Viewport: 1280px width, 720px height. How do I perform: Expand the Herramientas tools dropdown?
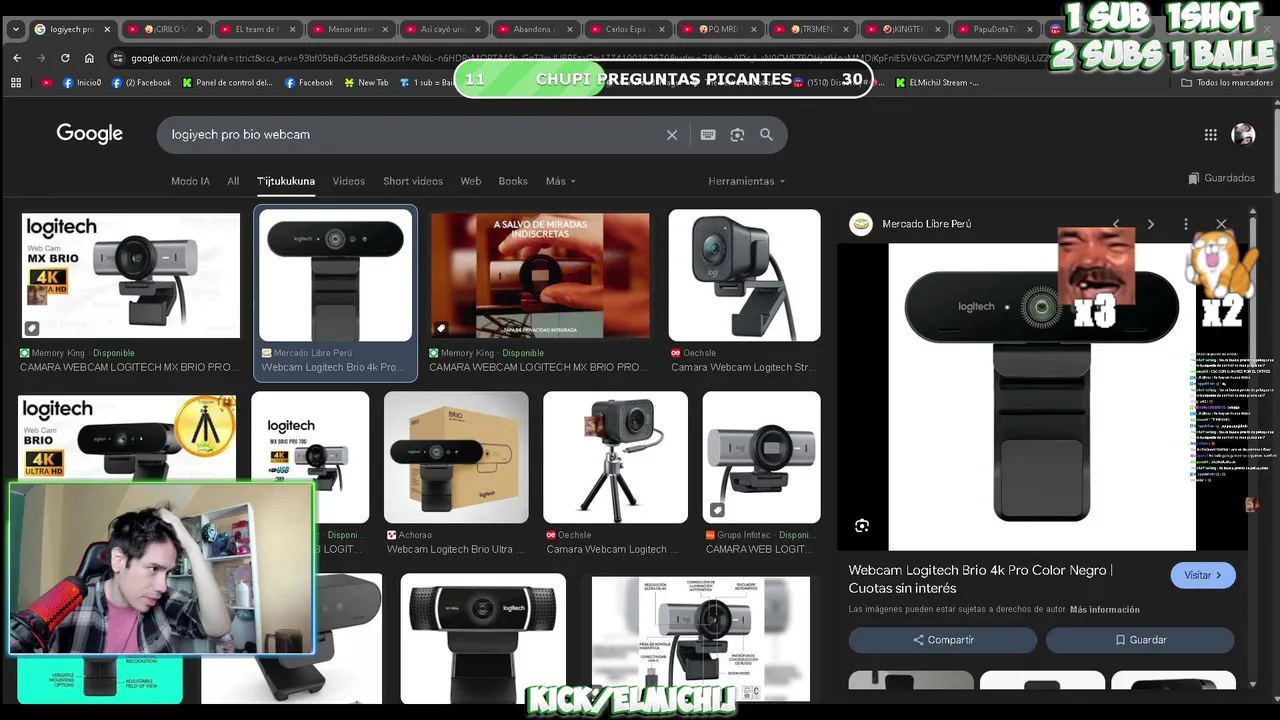pos(747,181)
